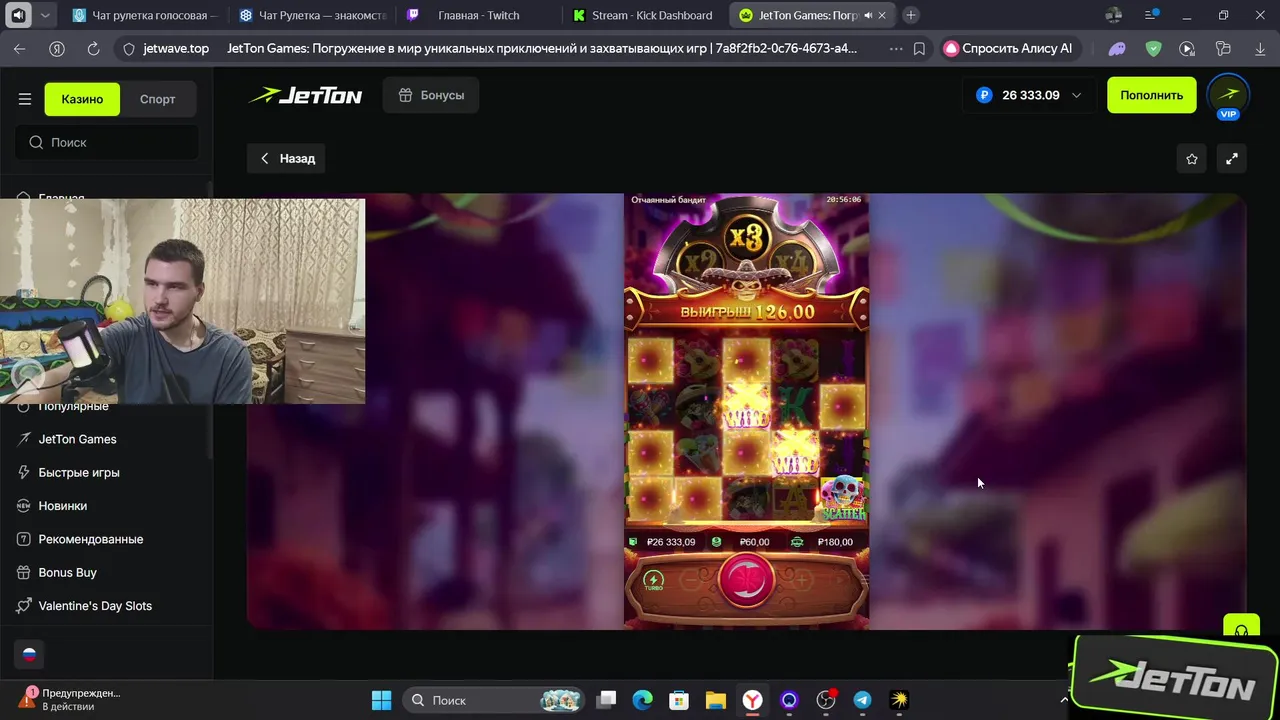Open autoplay play-arrow button in slot
The height and width of the screenshot is (720, 1280).
838,580
